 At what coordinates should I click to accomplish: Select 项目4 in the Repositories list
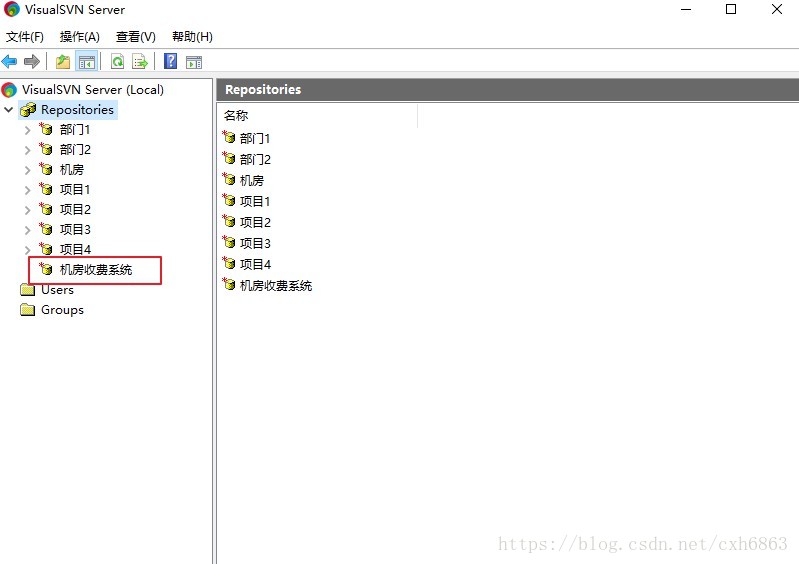(x=255, y=264)
